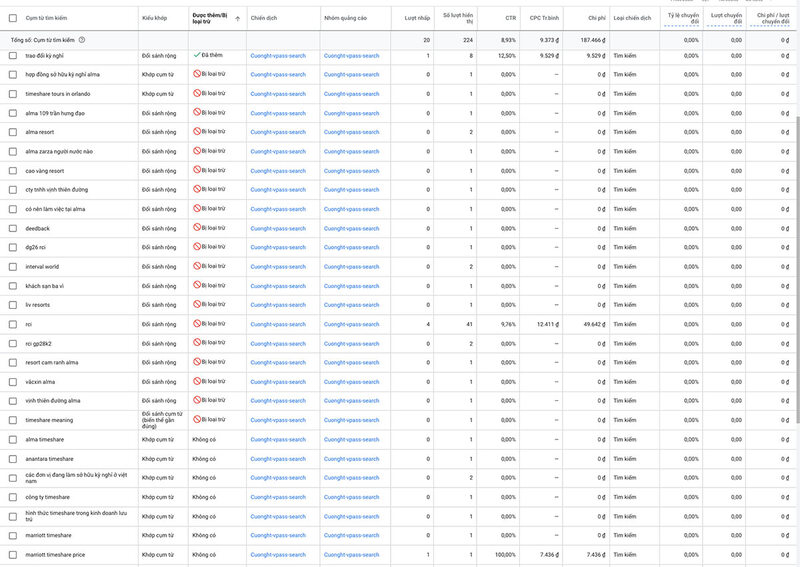
Task: Tick the select-all checkbox in table header
Action: click(13, 18)
